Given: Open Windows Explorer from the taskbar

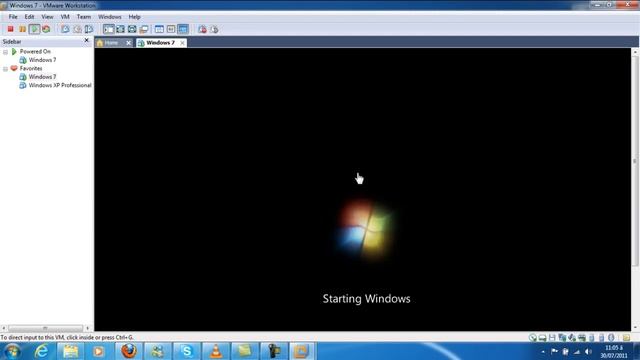Looking at the screenshot, I should [70, 351].
